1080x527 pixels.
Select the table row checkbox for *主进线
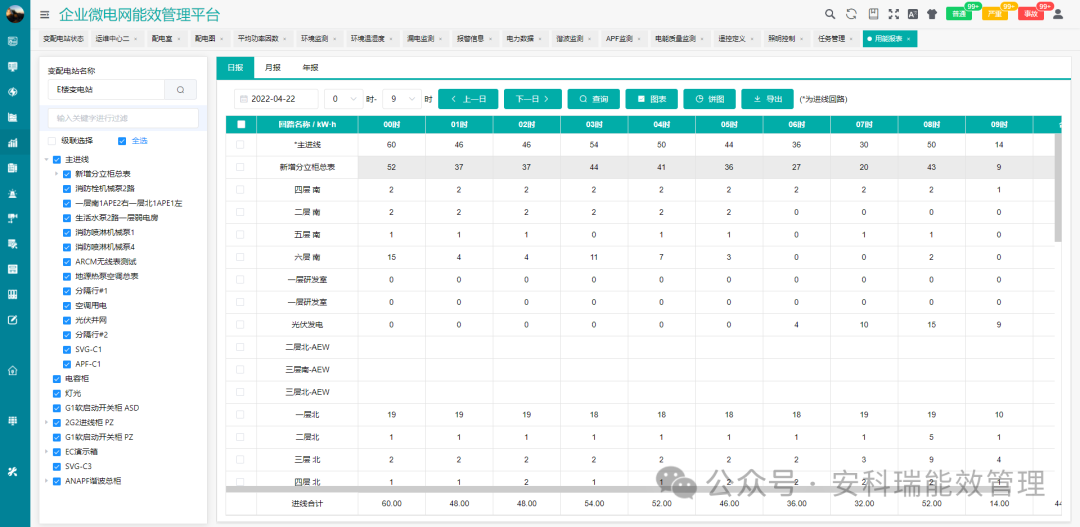tap(240, 145)
